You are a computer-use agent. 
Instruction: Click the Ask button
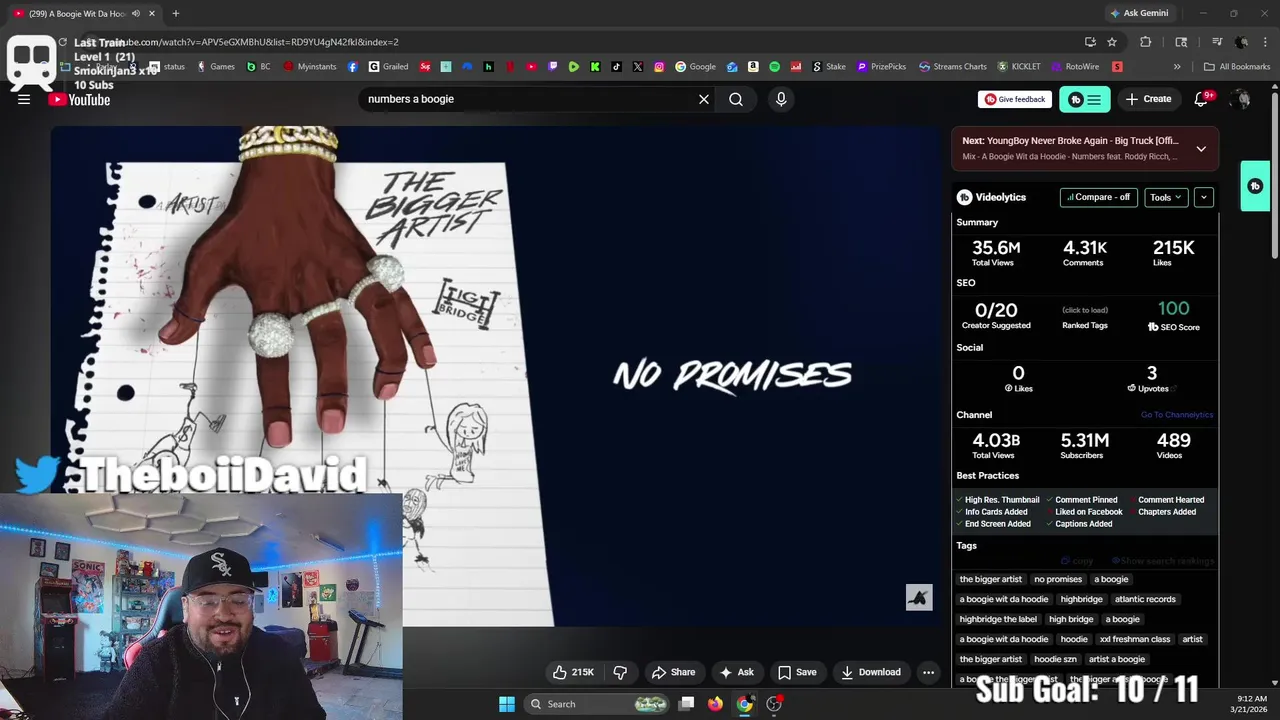click(736, 672)
